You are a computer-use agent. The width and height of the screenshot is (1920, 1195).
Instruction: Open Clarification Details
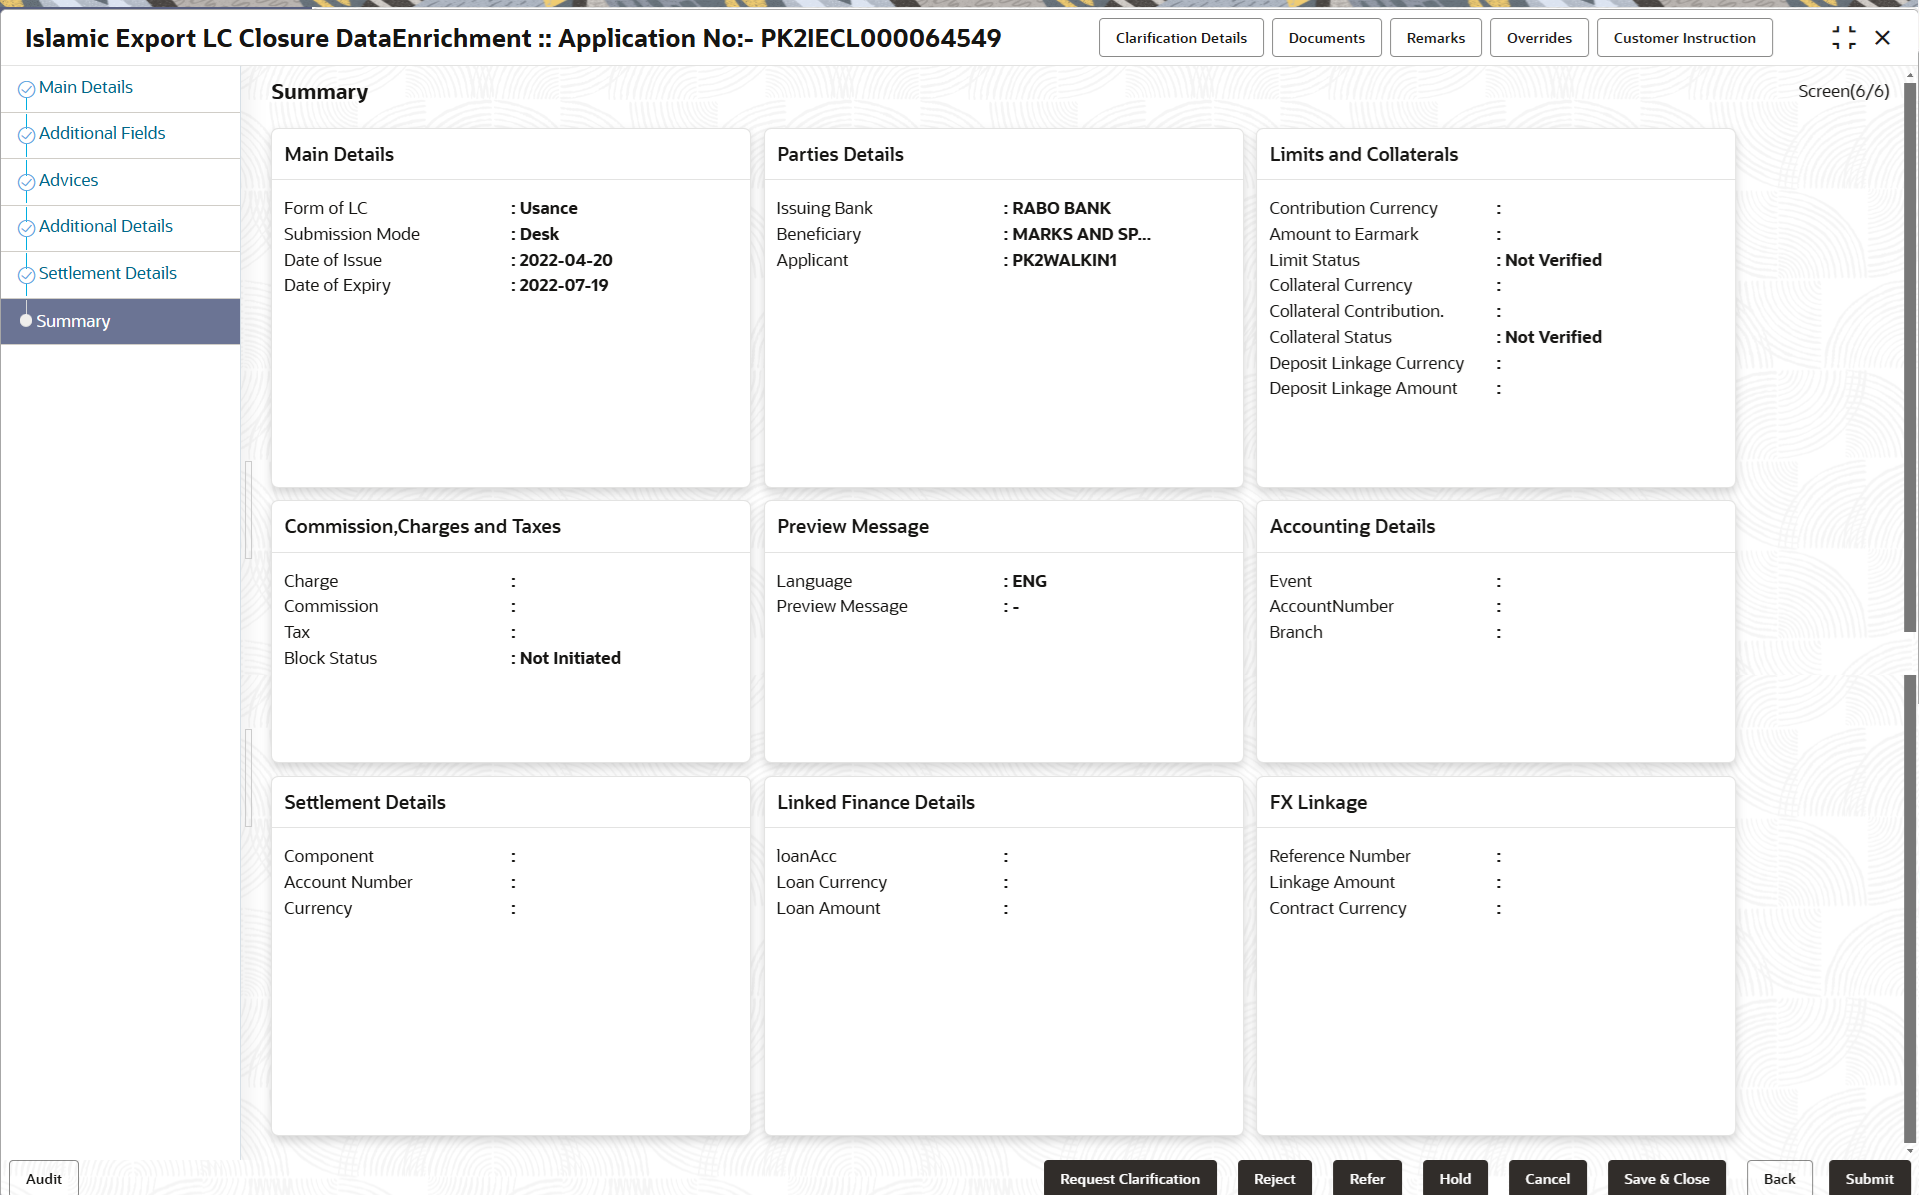coord(1181,38)
